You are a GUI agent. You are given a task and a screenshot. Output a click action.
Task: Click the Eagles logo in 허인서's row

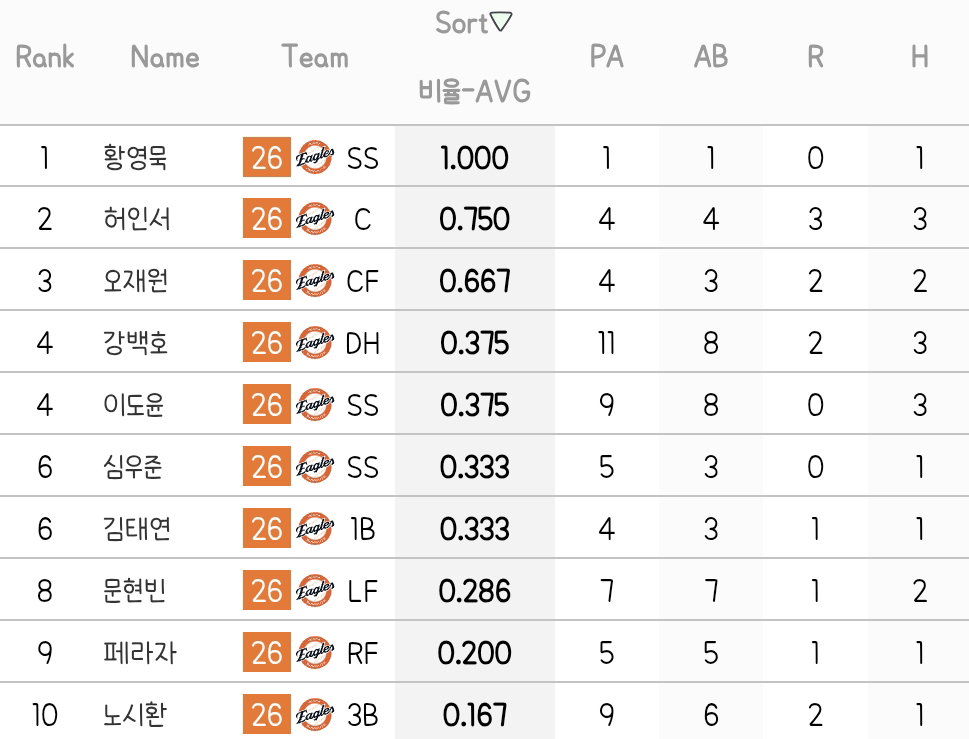(x=315, y=218)
